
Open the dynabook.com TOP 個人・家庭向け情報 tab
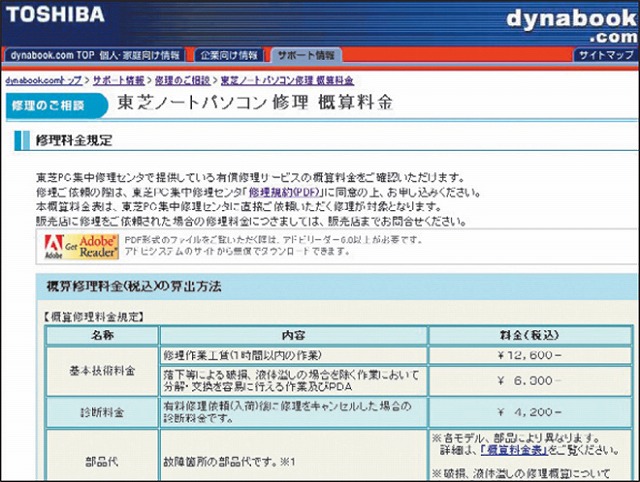pyautogui.click(x=96, y=55)
